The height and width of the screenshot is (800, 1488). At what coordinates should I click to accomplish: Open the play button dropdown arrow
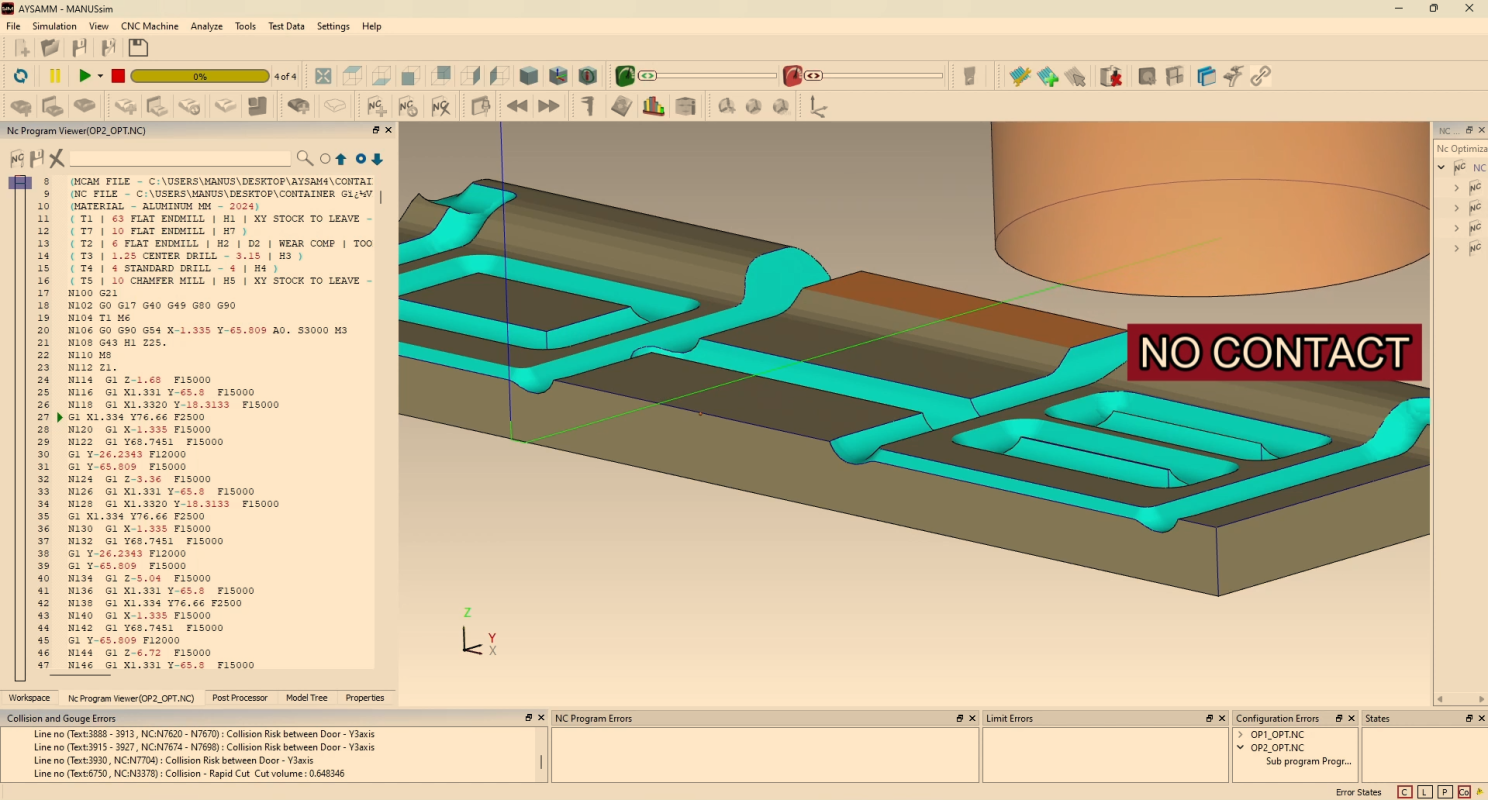(x=100, y=76)
